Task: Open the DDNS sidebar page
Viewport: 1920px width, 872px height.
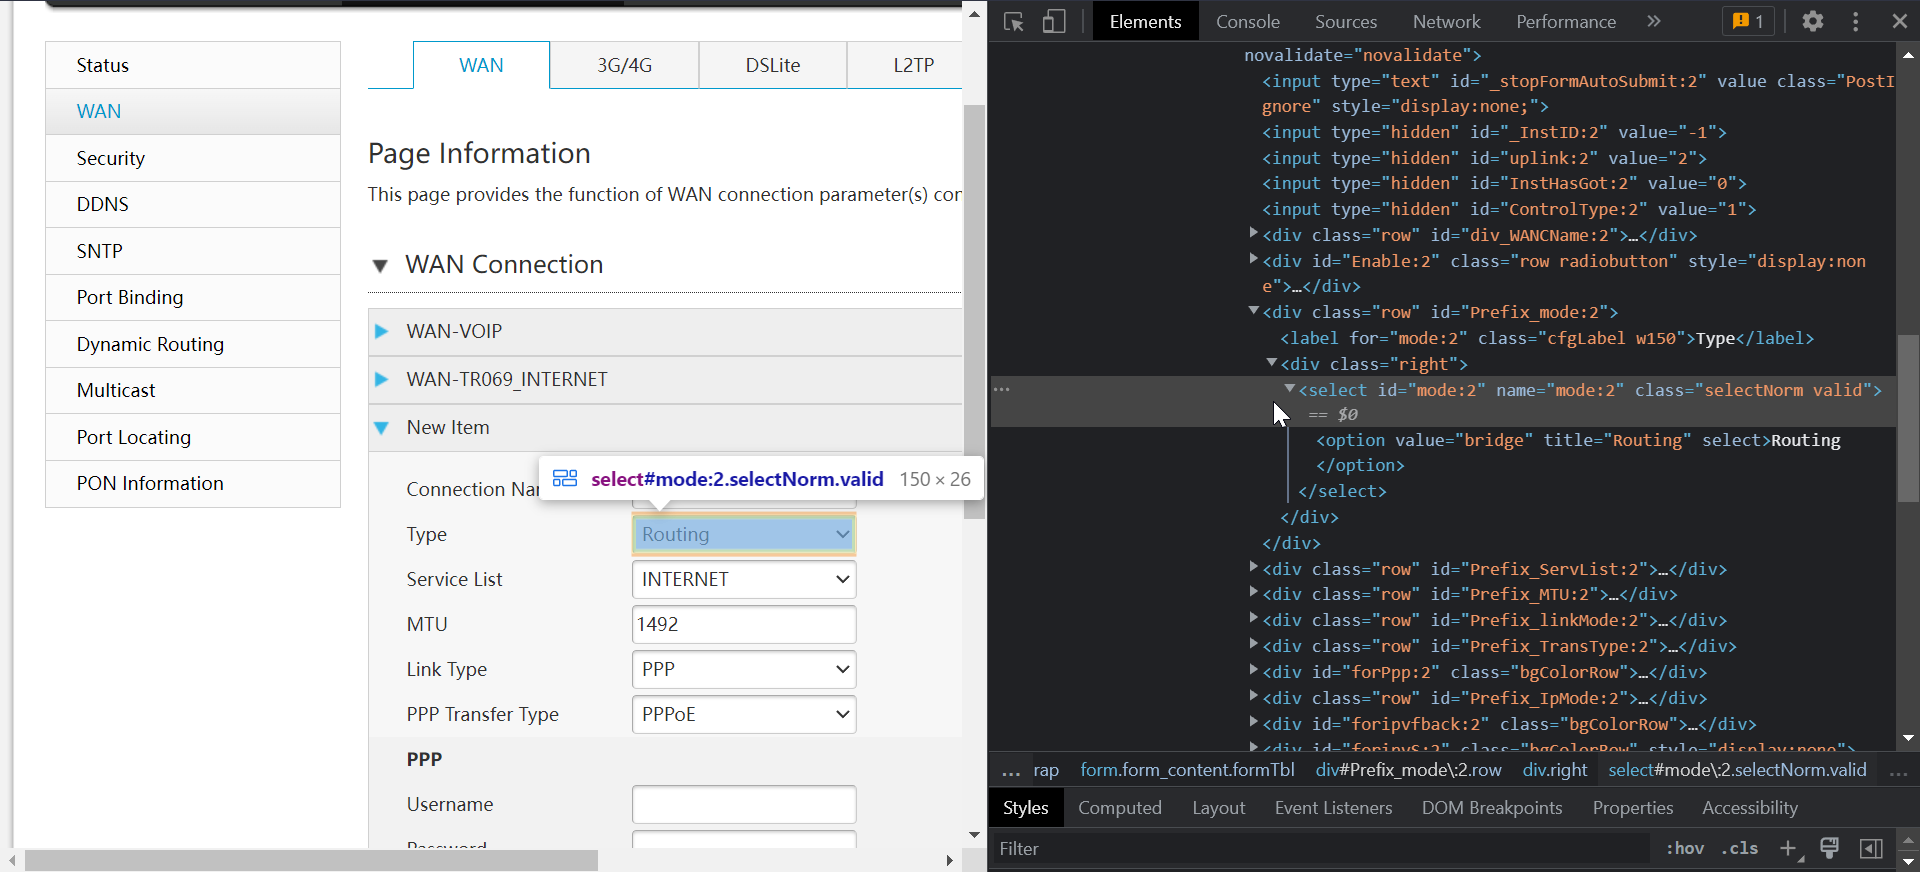Action: [193, 204]
